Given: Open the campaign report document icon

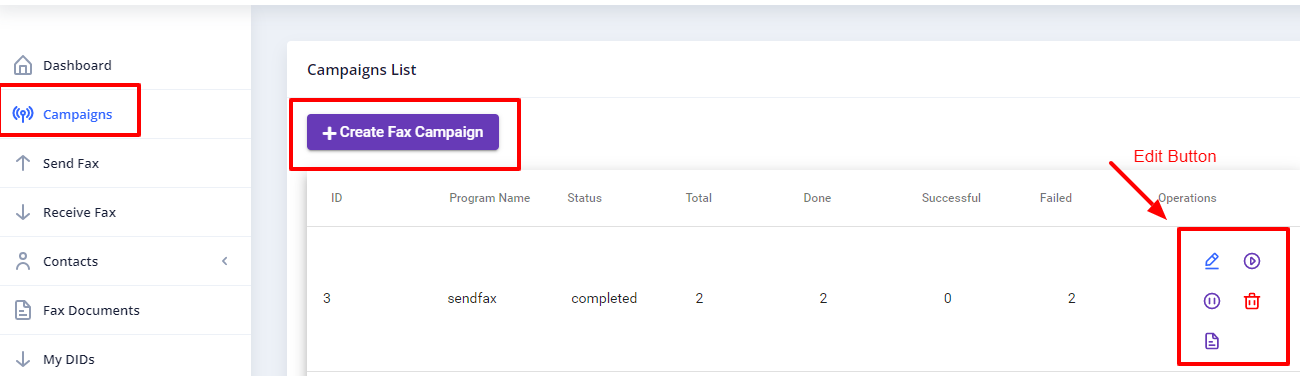Looking at the screenshot, I should pos(1212,341).
